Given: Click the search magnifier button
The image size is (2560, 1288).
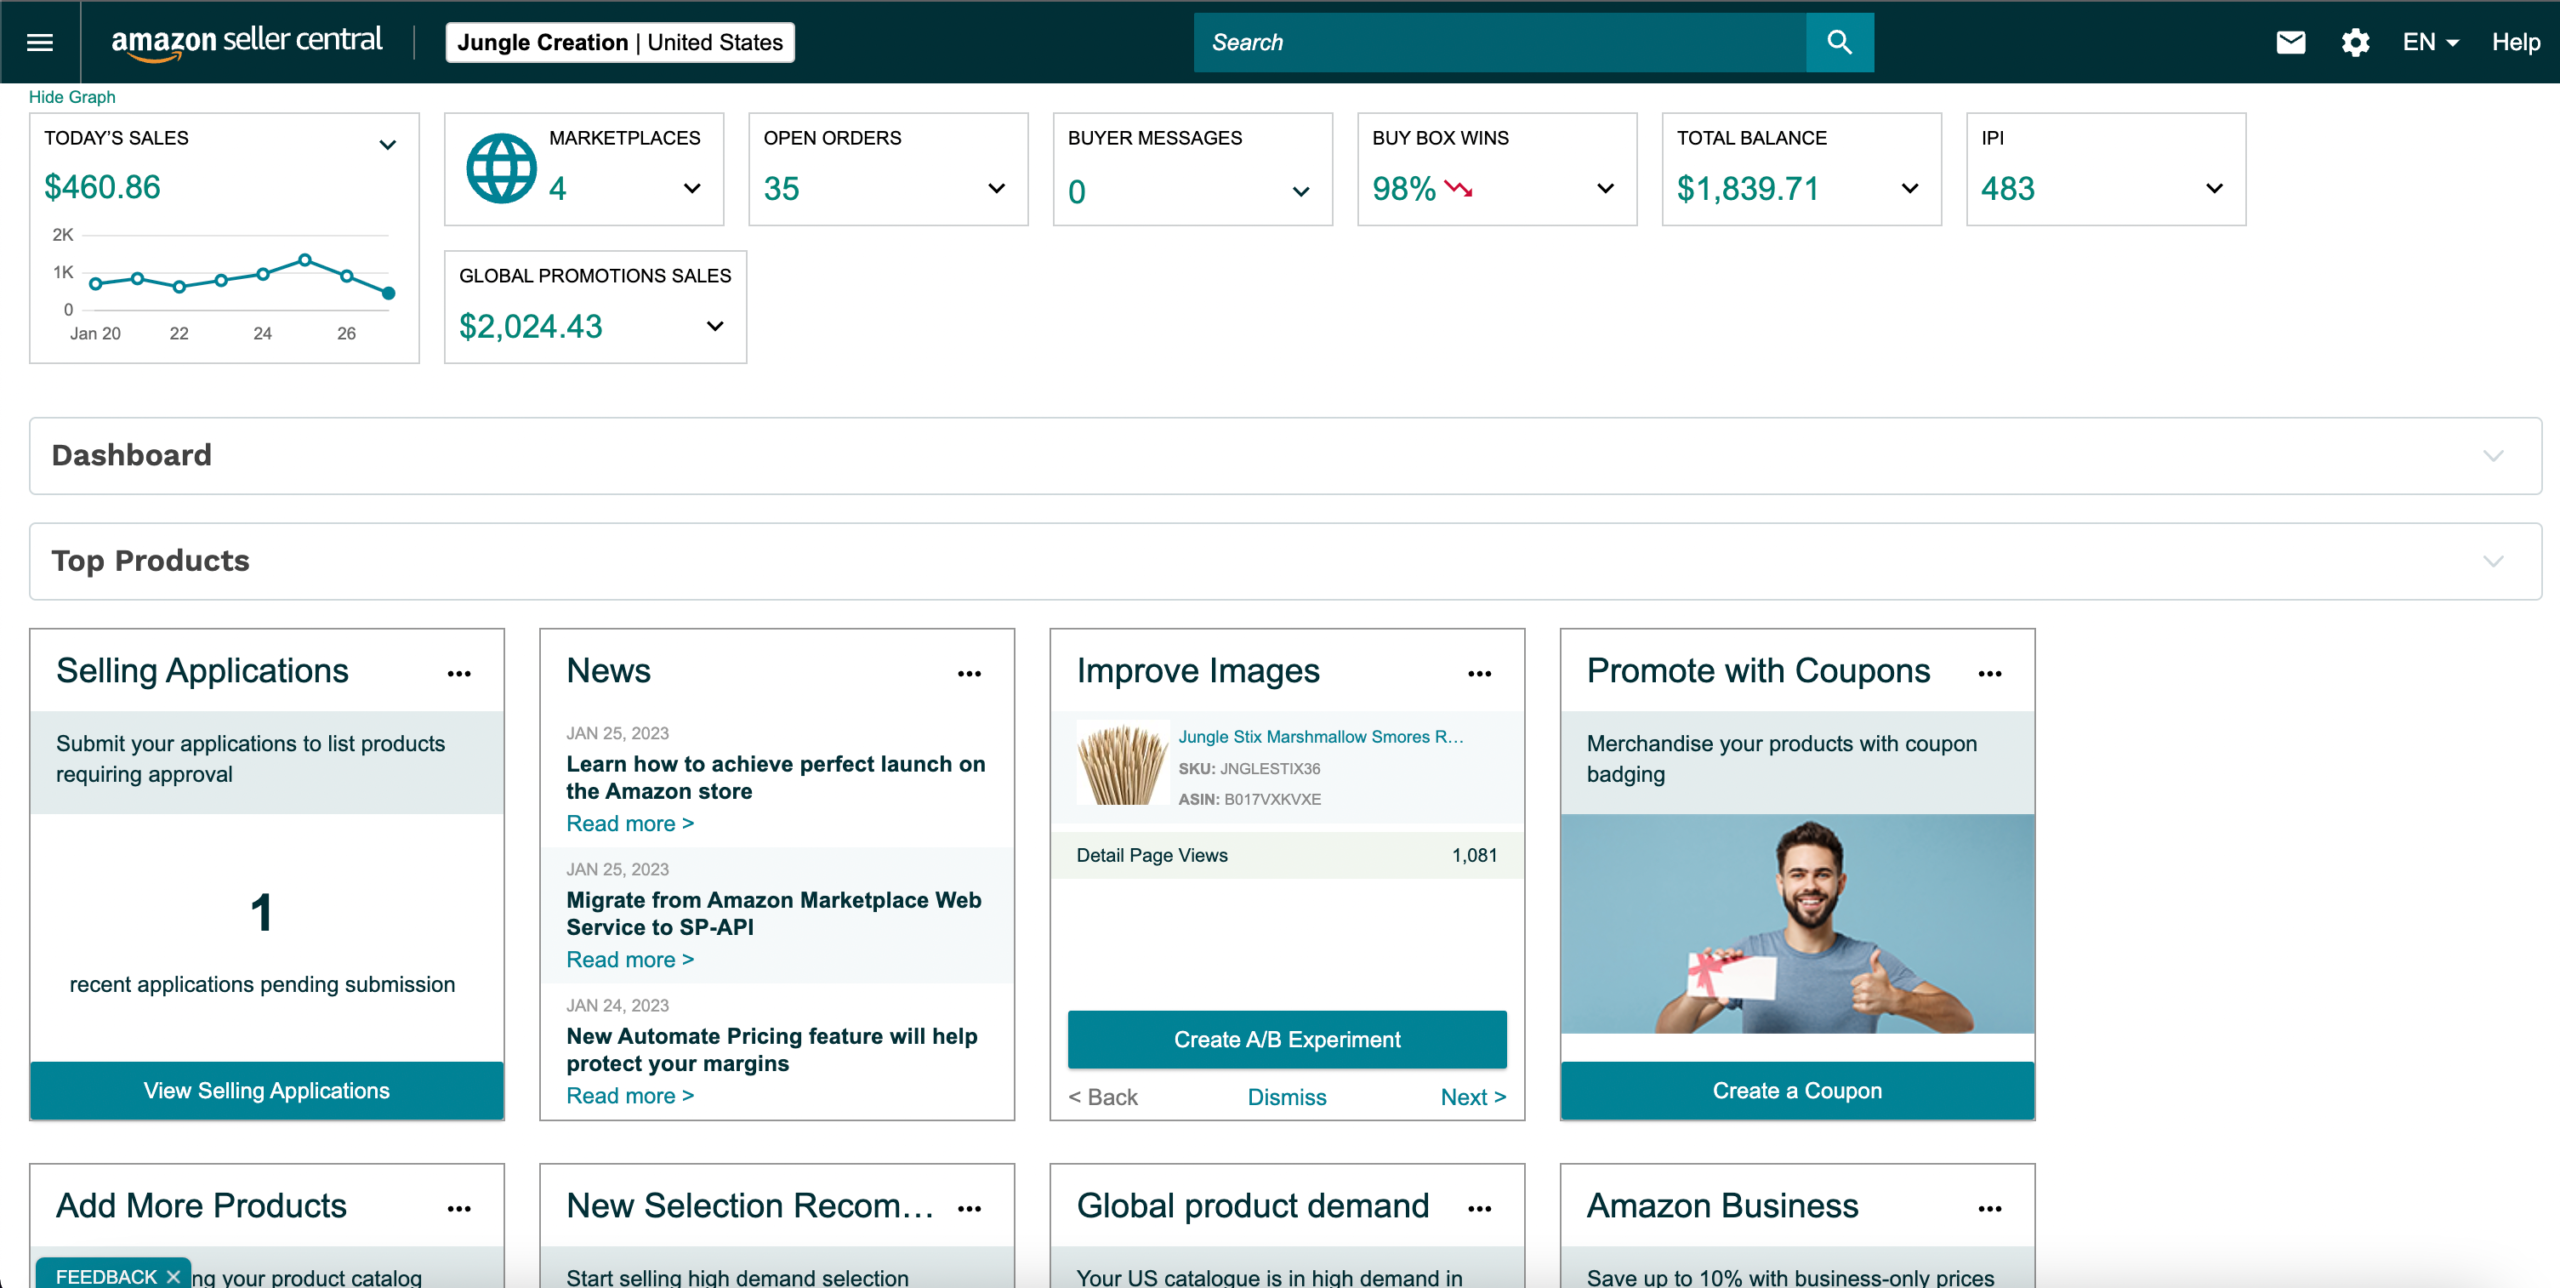Looking at the screenshot, I should [1839, 42].
